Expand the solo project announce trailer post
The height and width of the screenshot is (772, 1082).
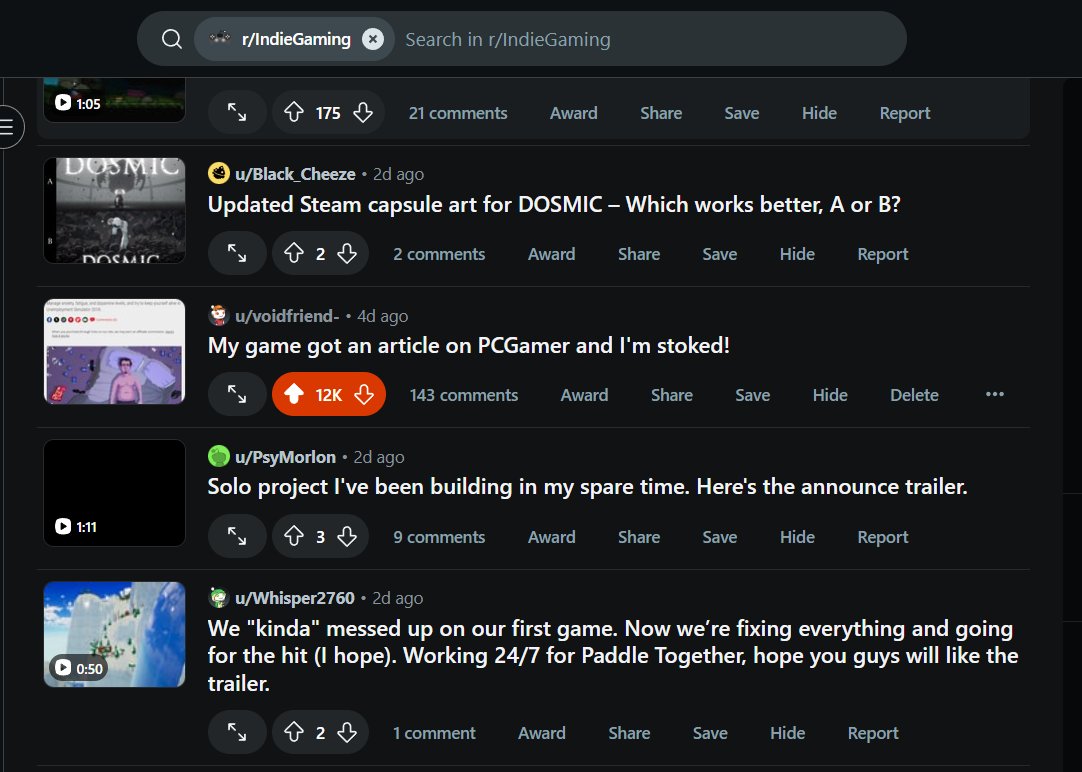(x=237, y=536)
